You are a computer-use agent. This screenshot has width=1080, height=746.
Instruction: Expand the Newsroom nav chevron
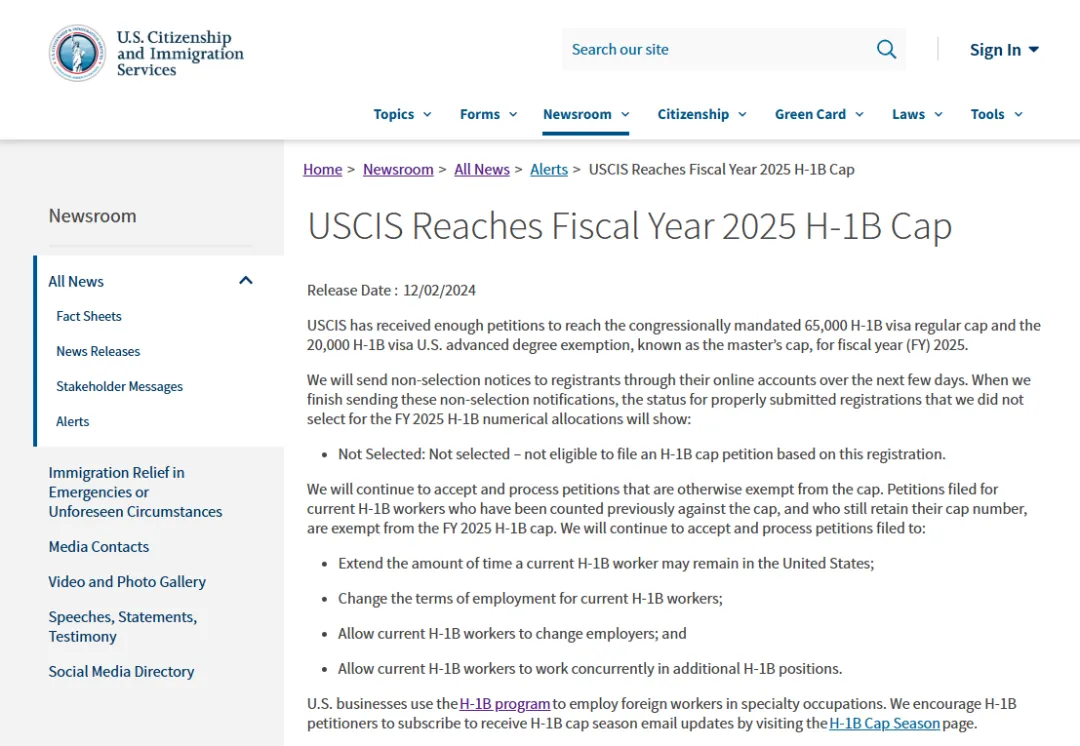pos(625,114)
